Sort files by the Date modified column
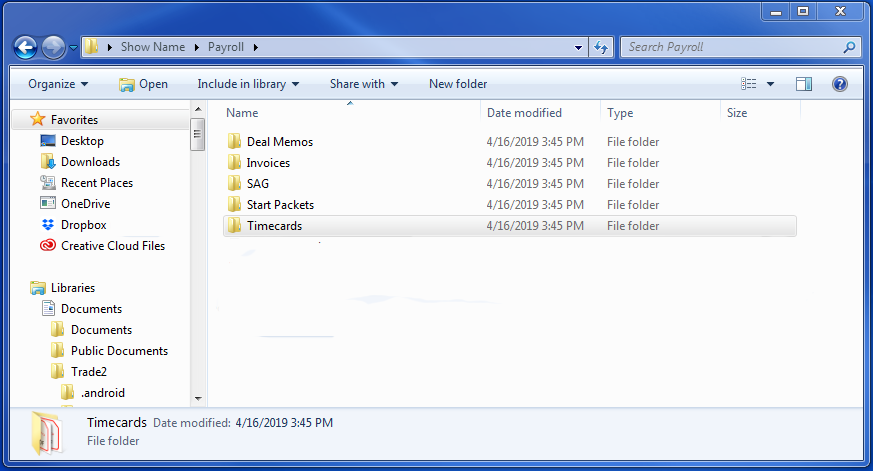This screenshot has width=873, height=471. (x=524, y=113)
